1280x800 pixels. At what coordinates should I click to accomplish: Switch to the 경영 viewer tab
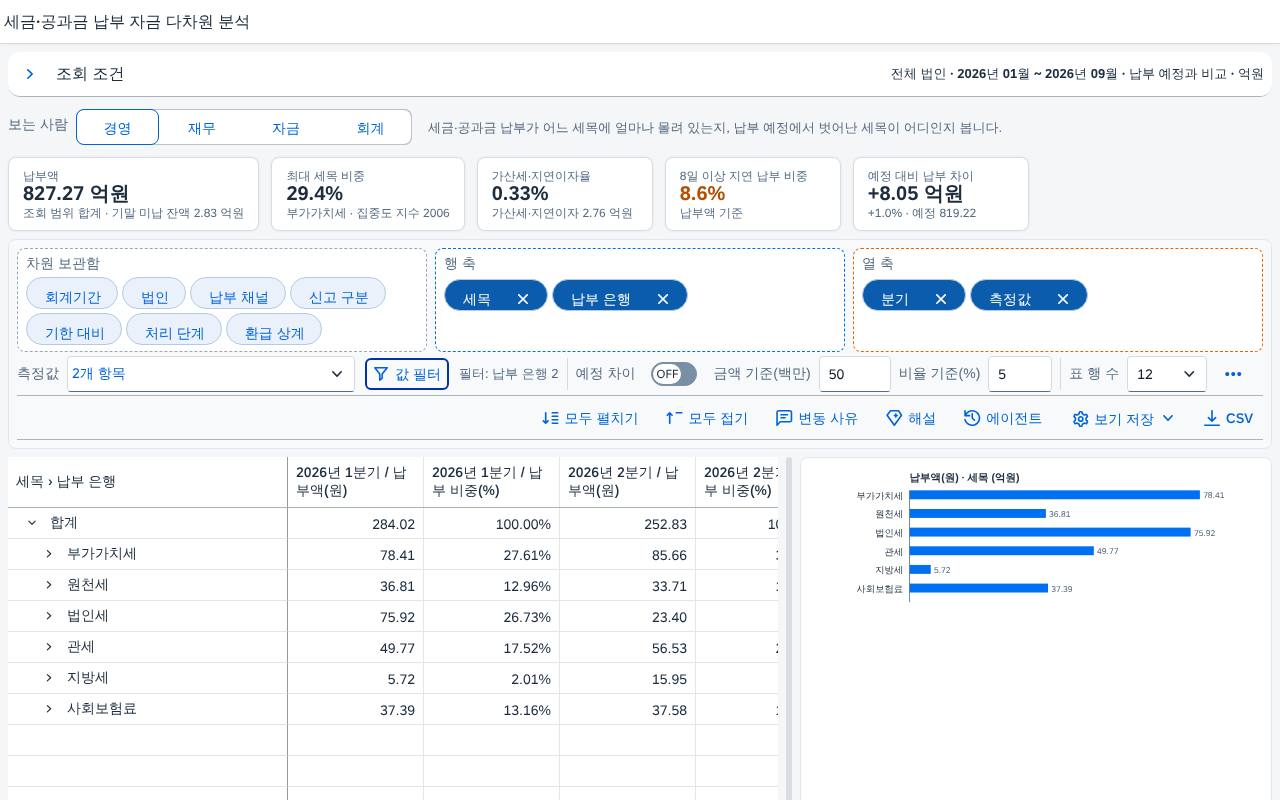118,127
